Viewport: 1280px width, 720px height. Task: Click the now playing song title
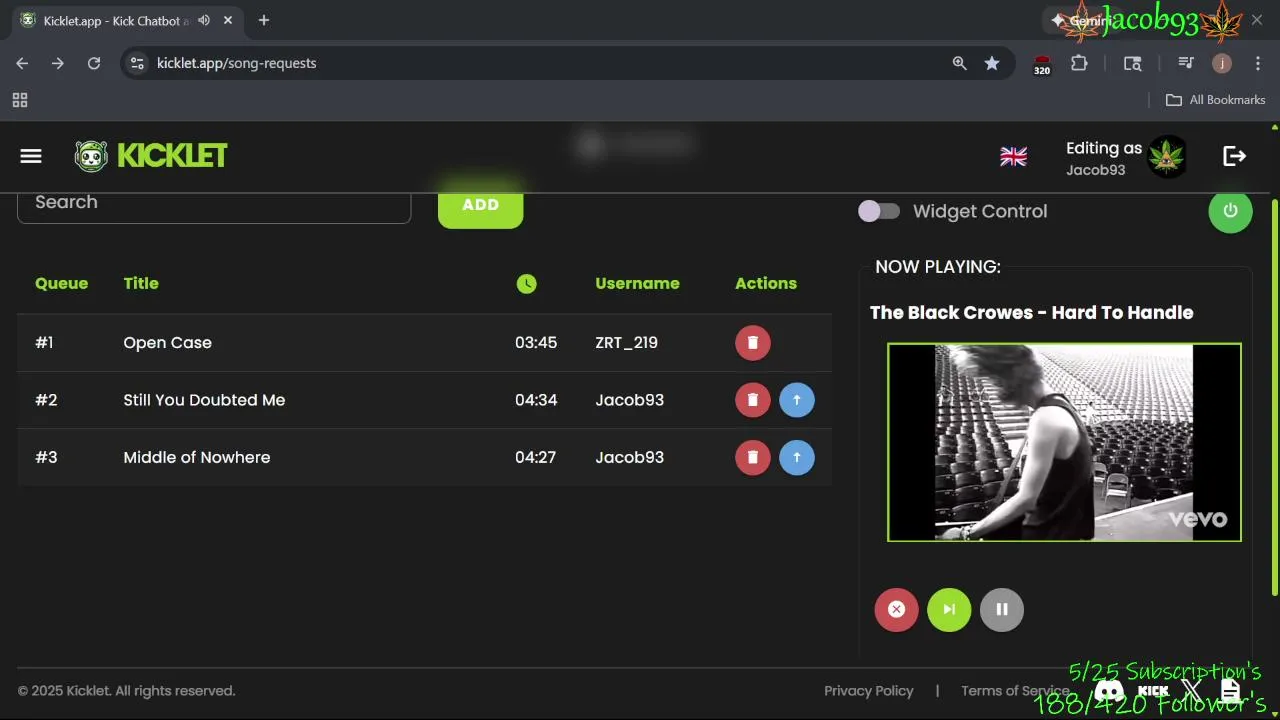[1031, 313]
